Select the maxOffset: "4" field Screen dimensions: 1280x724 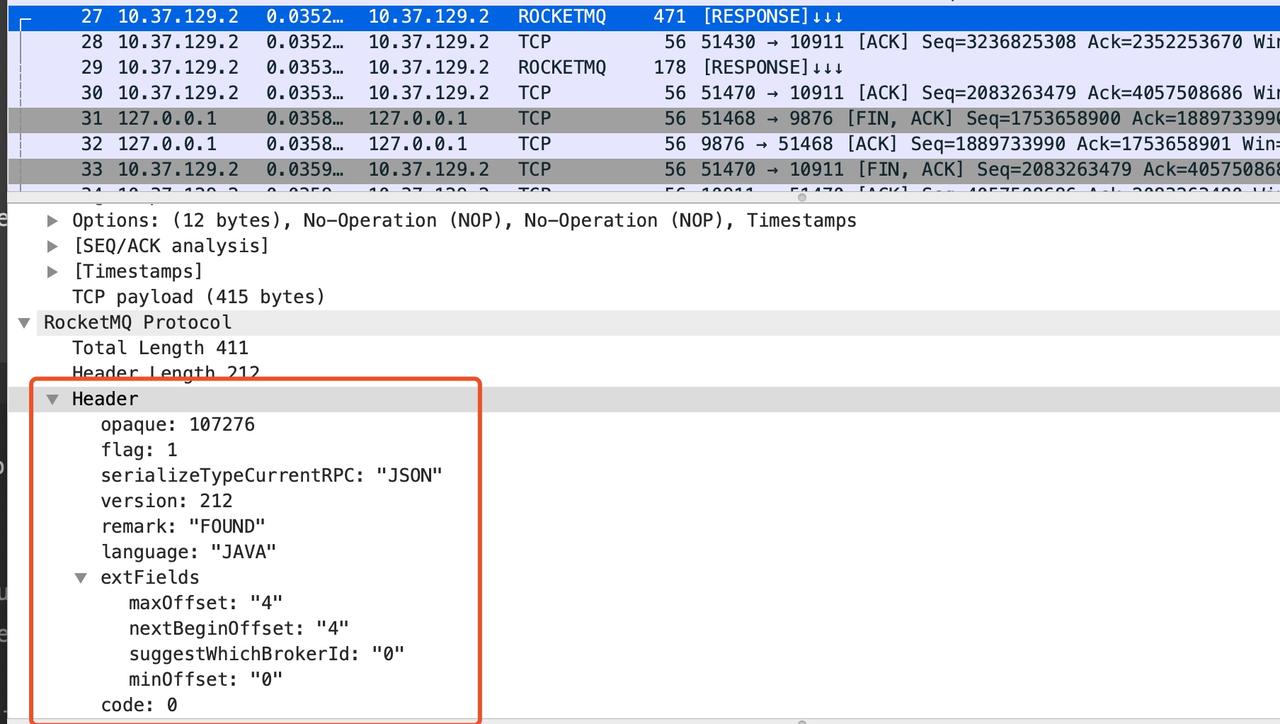point(206,603)
